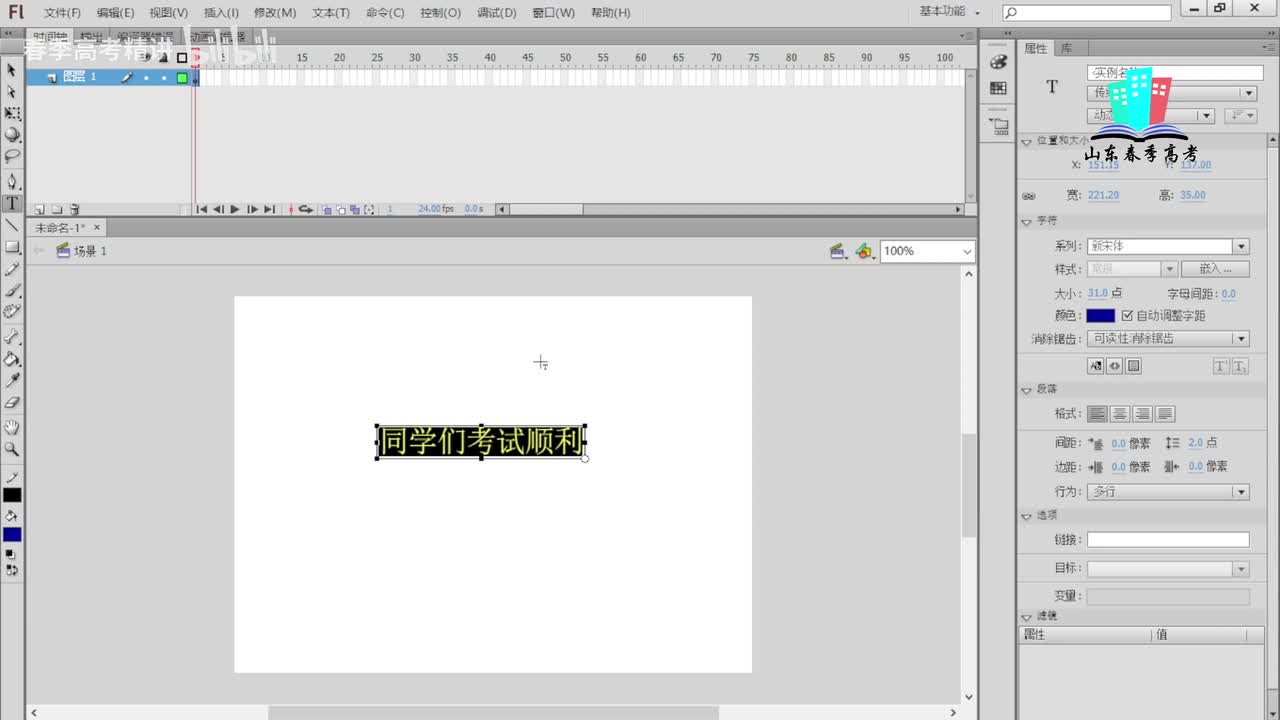Select the 3D Rotation tool
1280x720 pixels.
(12, 135)
